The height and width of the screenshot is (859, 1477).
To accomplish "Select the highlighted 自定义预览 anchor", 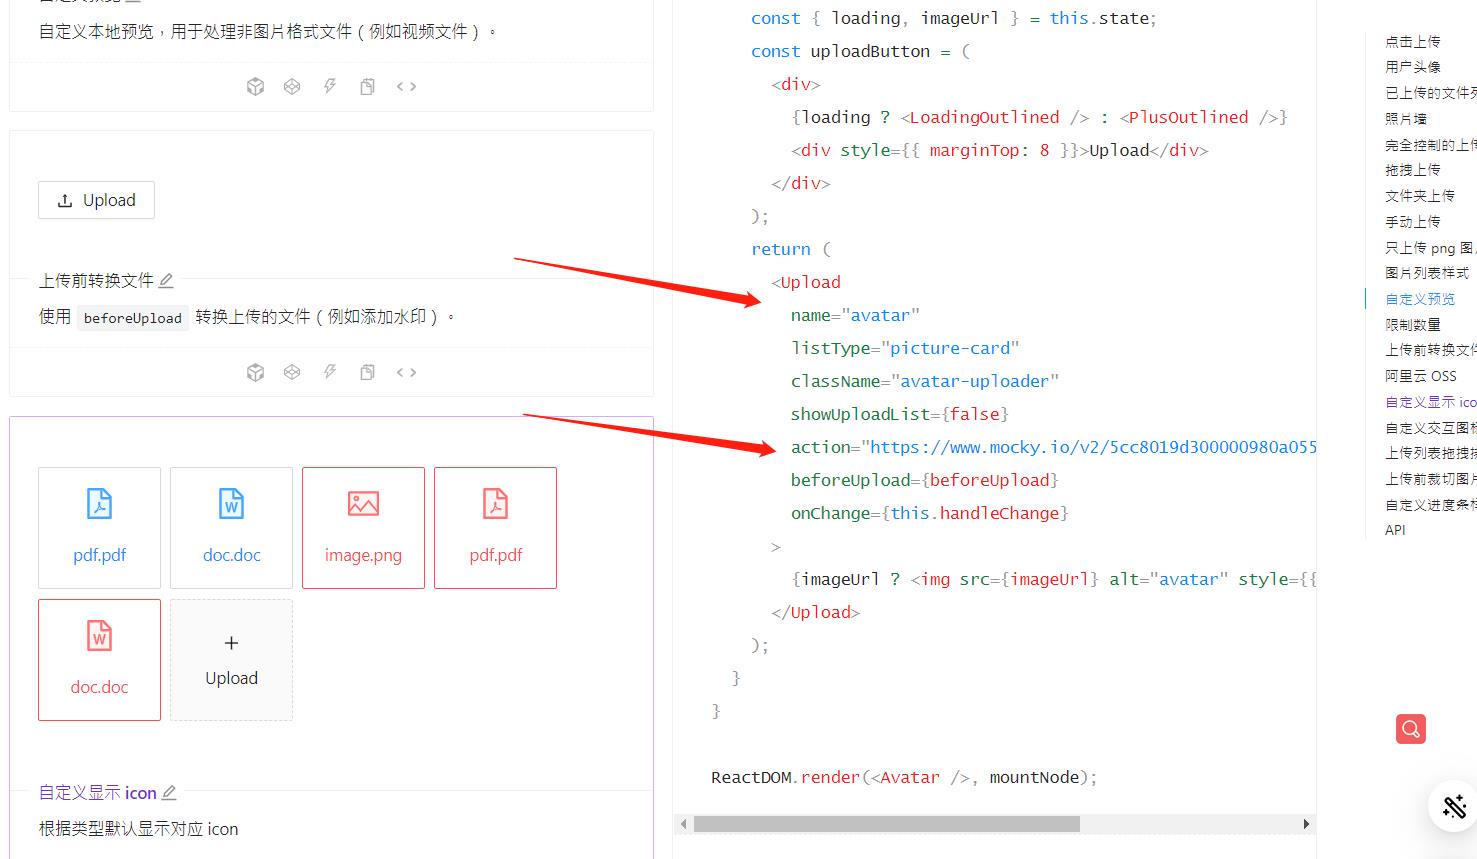I will tap(1420, 299).
